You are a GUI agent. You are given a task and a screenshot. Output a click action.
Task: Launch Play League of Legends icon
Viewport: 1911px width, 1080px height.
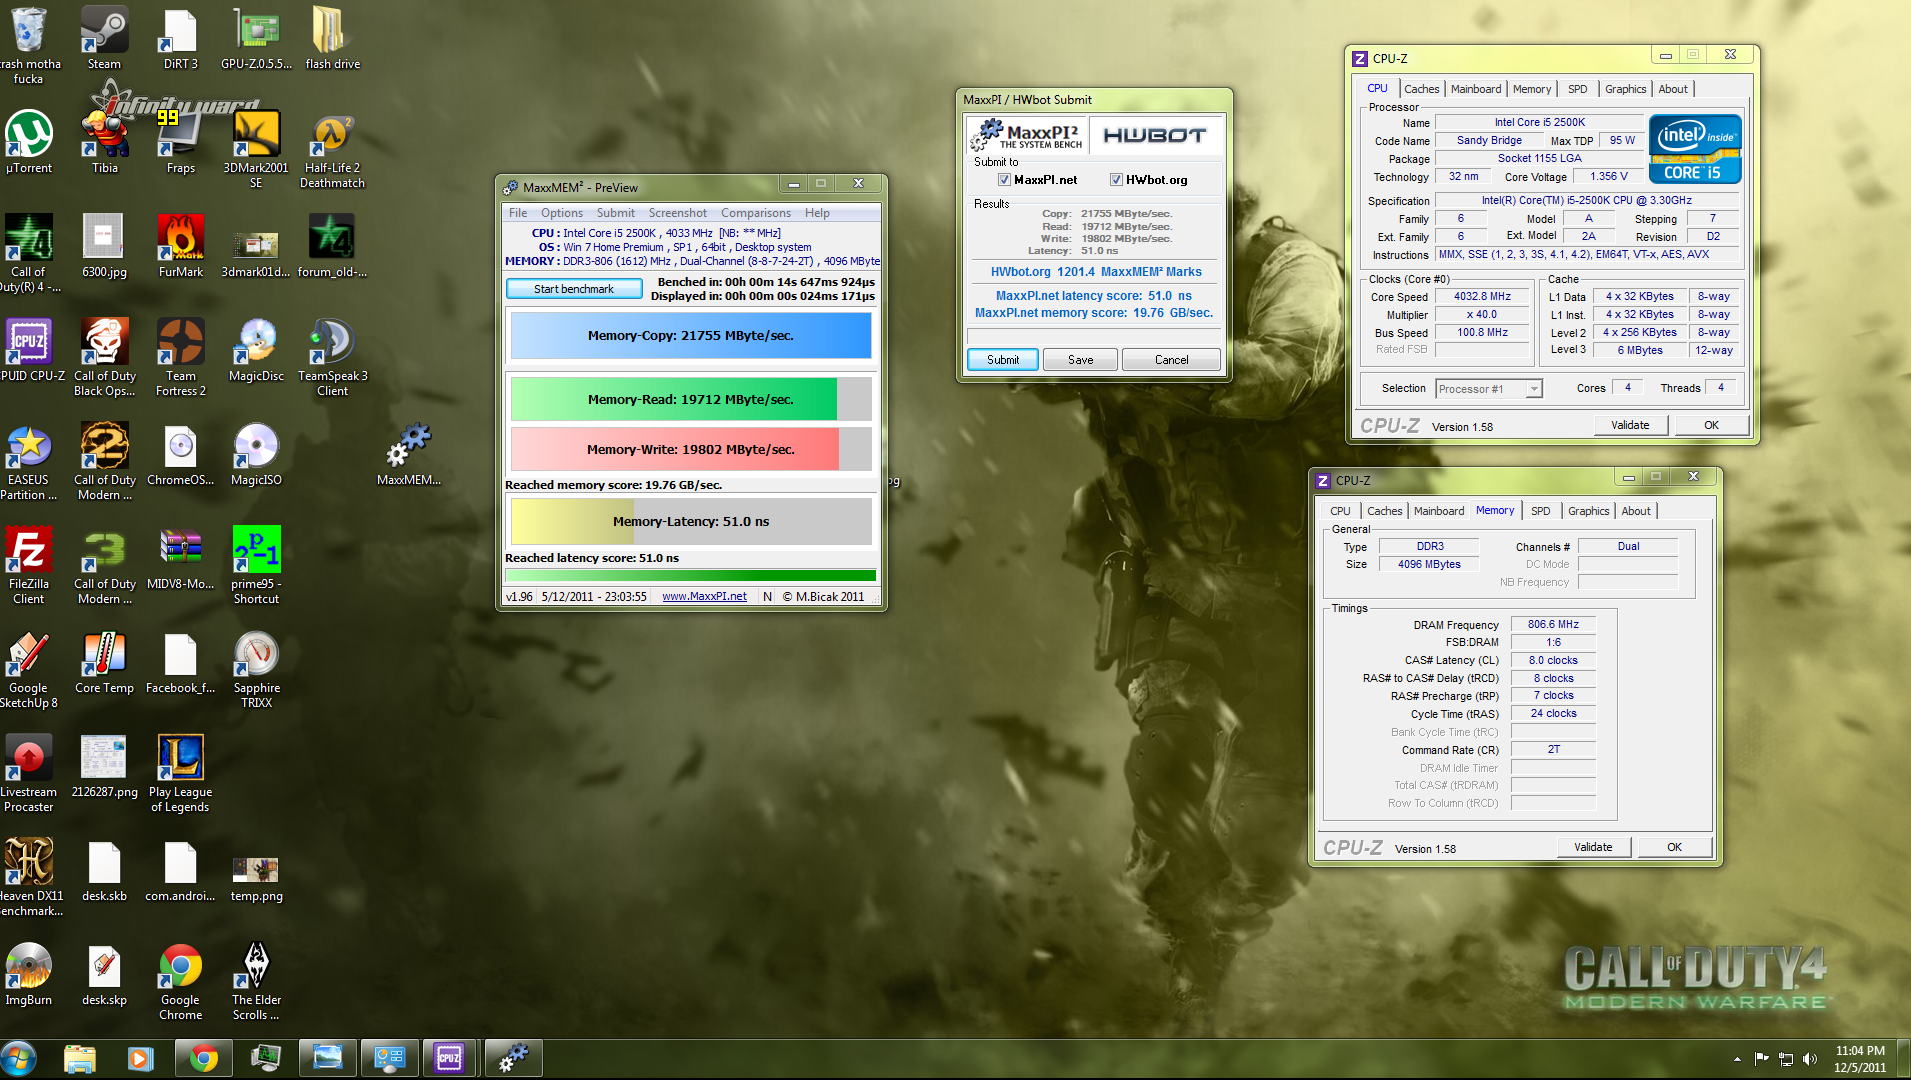coord(180,774)
